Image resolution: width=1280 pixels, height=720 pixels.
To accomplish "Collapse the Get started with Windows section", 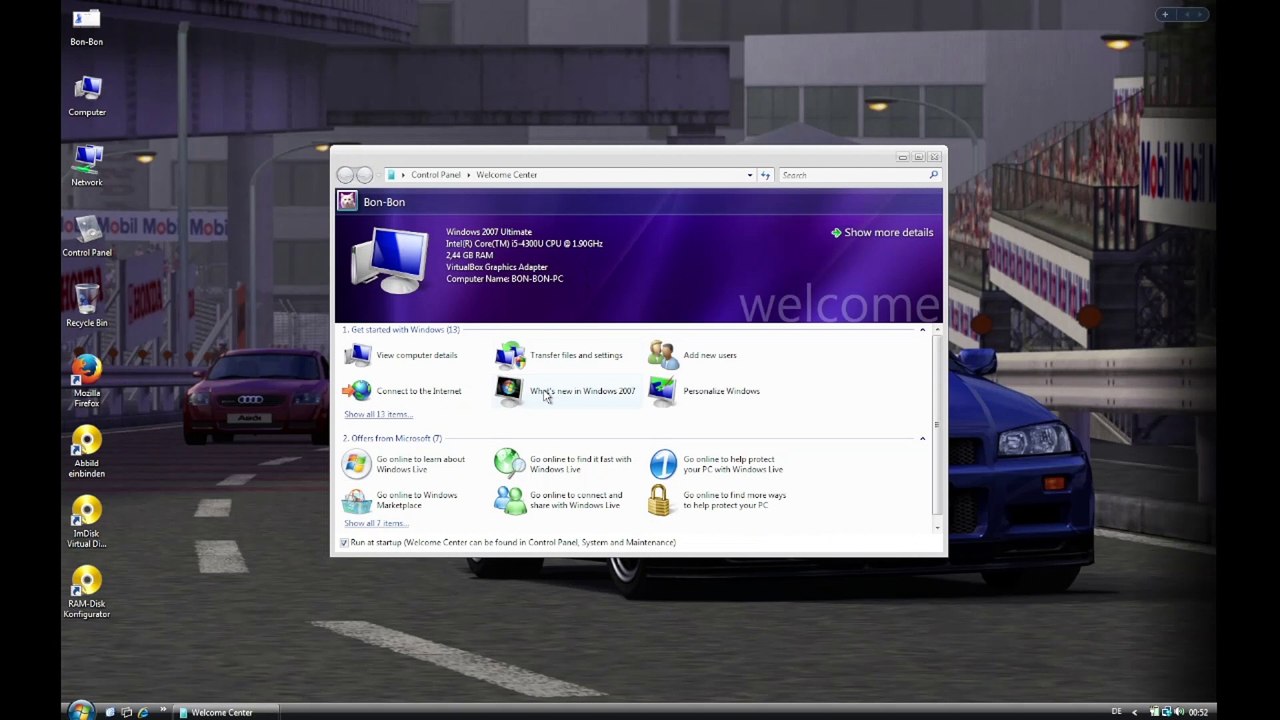I will (x=922, y=329).
